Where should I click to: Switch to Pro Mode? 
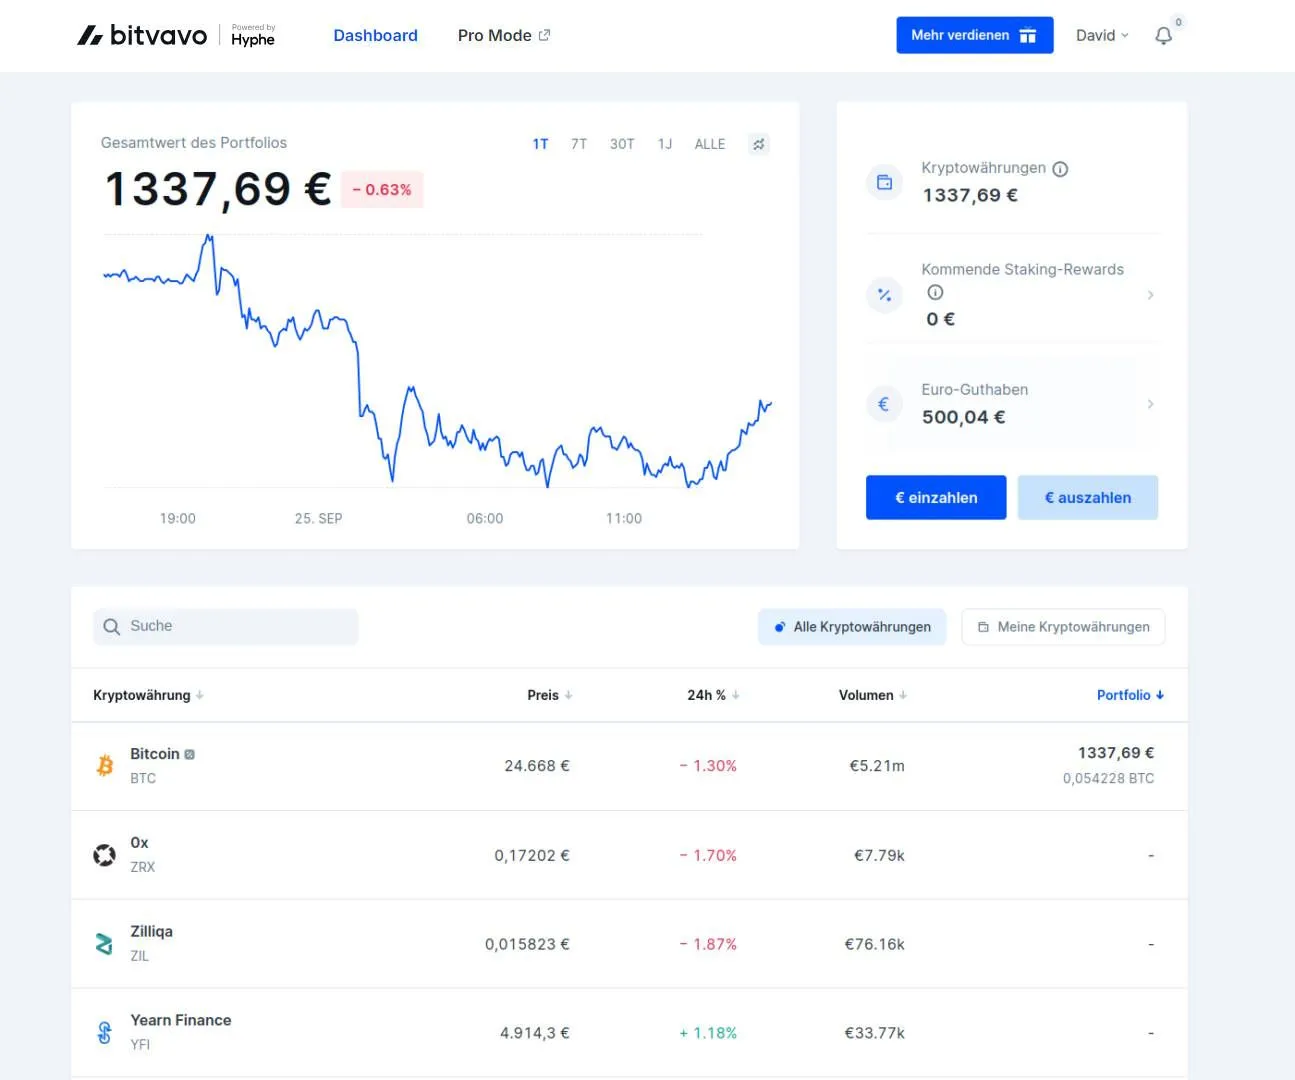[x=495, y=35]
